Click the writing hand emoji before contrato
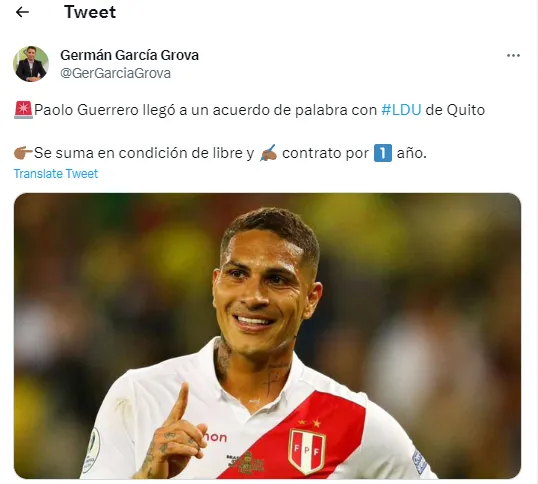This screenshot has width=538, height=484. tap(268, 153)
